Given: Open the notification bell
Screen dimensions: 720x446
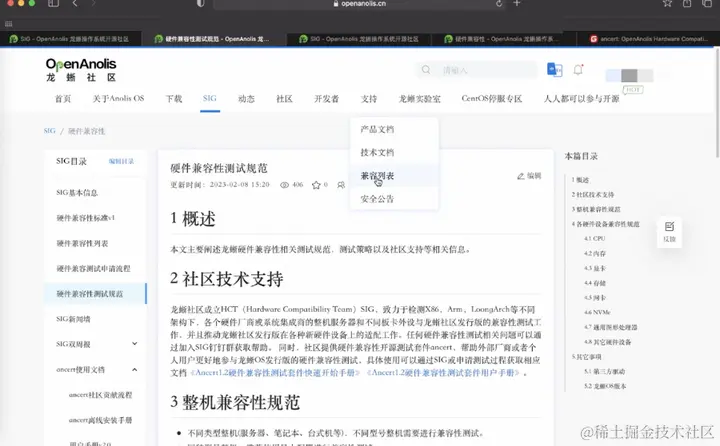Looking at the screenshot, I should 578,70.
